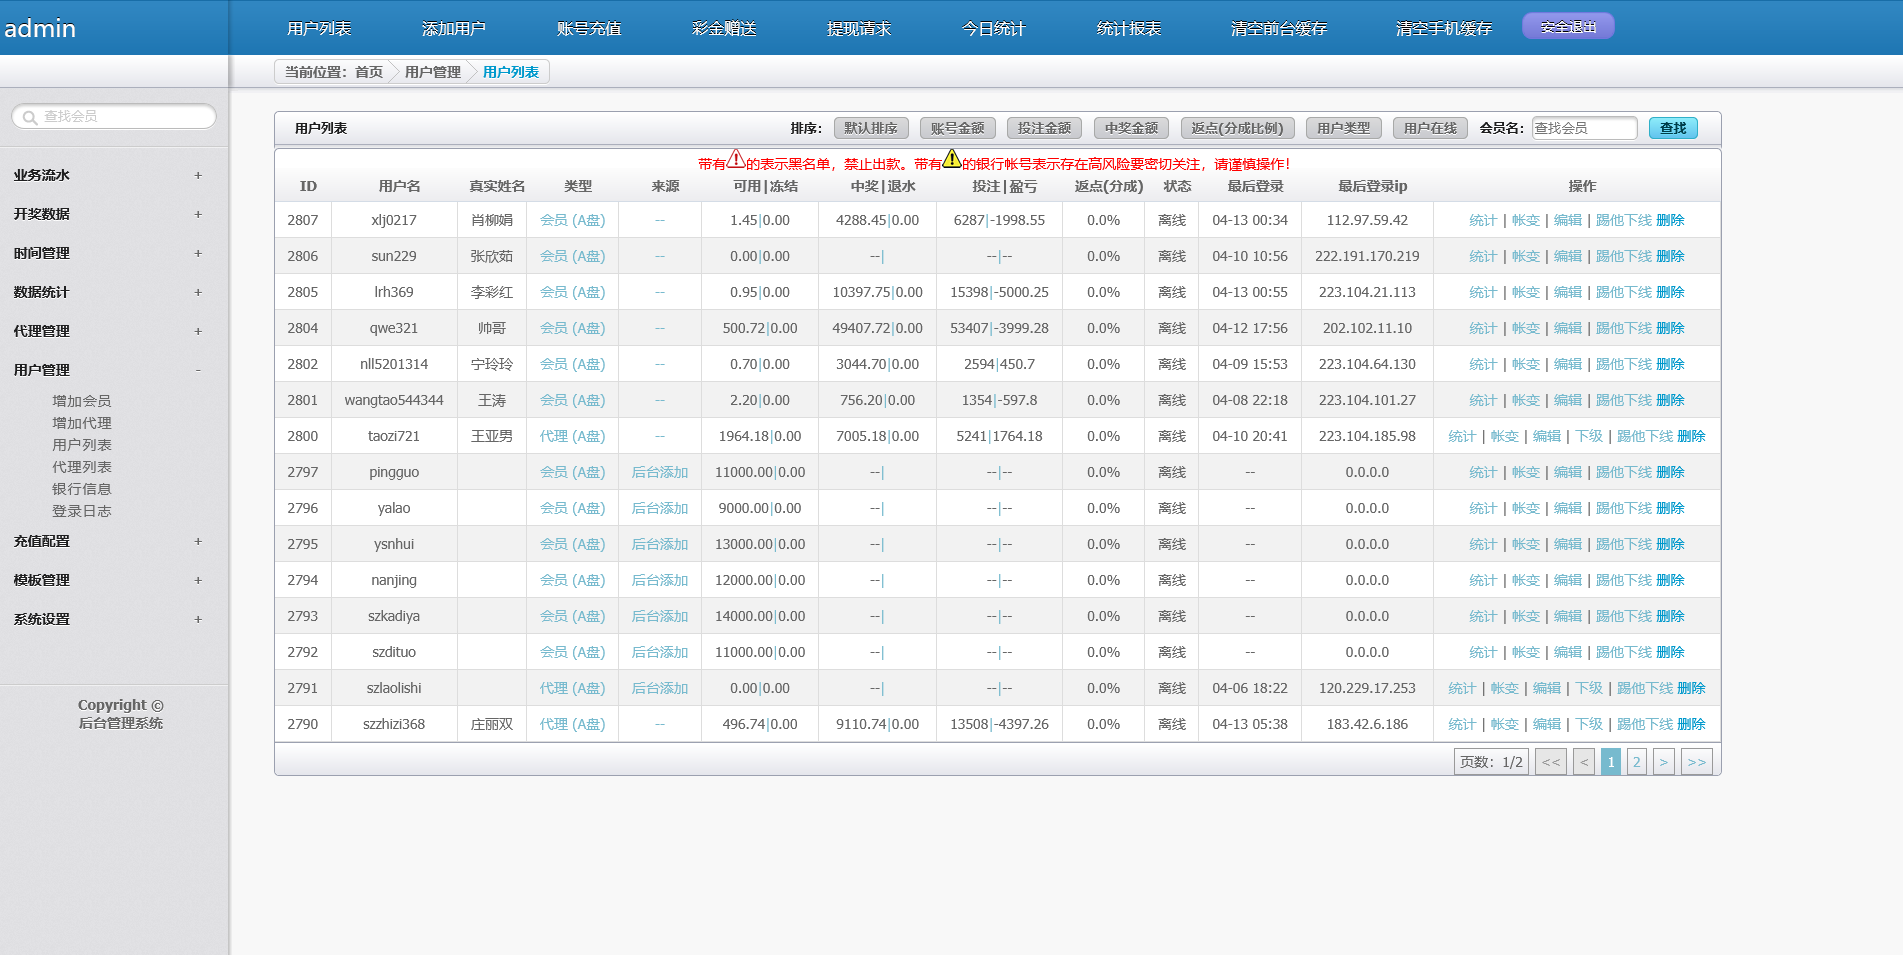Expand the 代理管理 sidebar section
This screenshot has width=1903, height=955.
coord(198,331)
